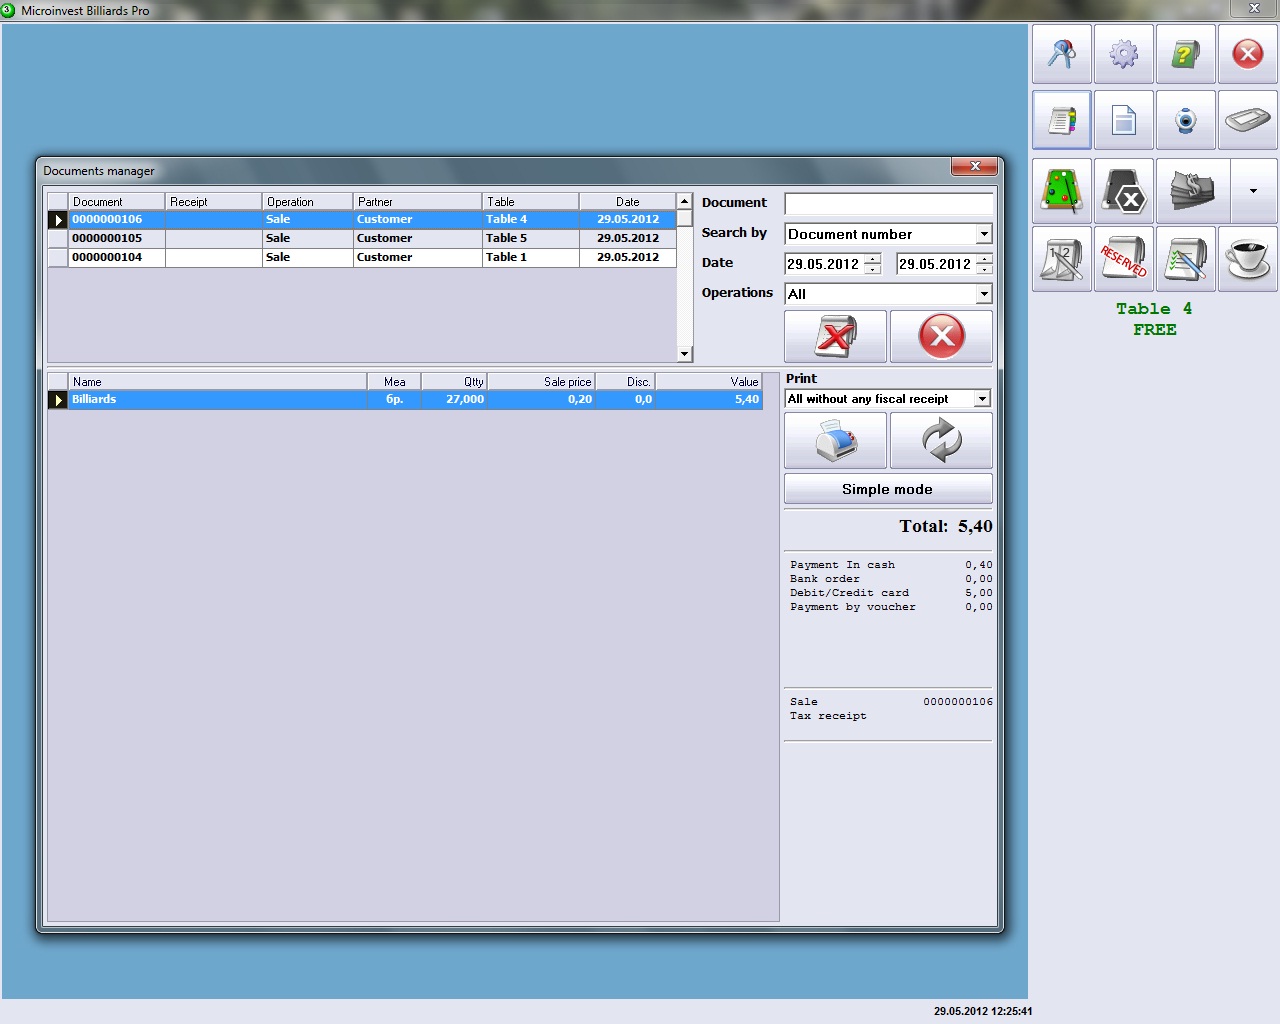The width and height of the screenshot is (1280, 1024).
Task: Click the Value column header
Action: click(x=709, y=382)
